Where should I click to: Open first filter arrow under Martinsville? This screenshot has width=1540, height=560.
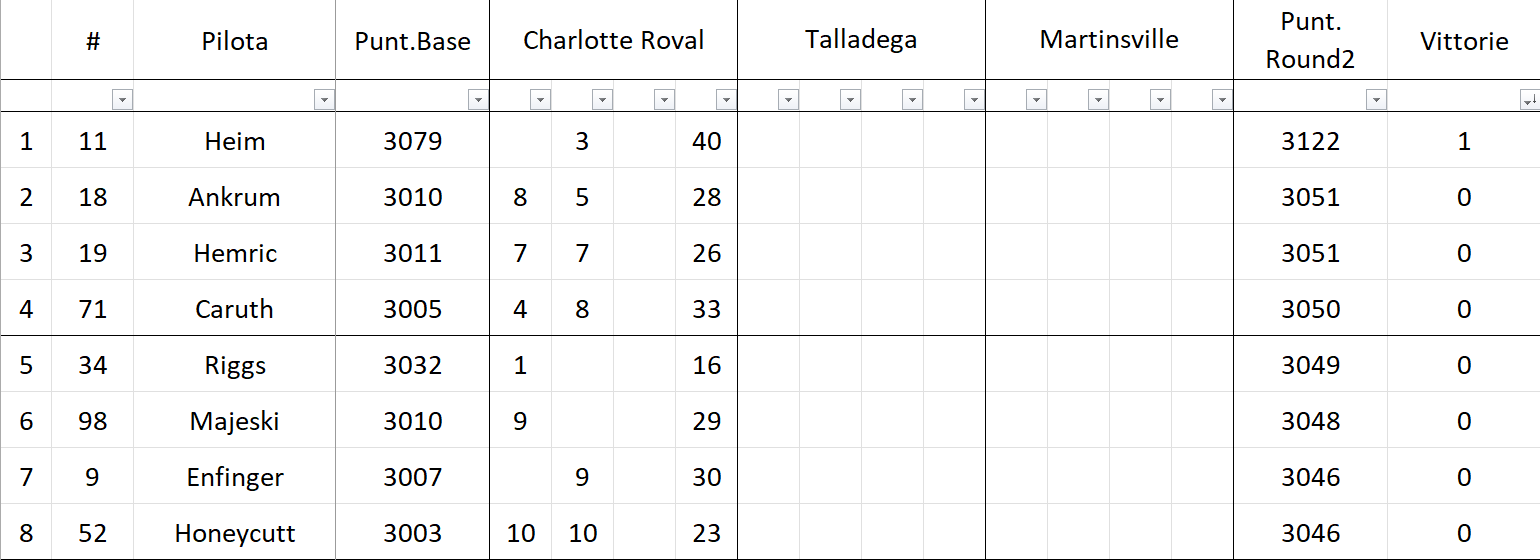pyautogui.click(x=1036, y=100)
